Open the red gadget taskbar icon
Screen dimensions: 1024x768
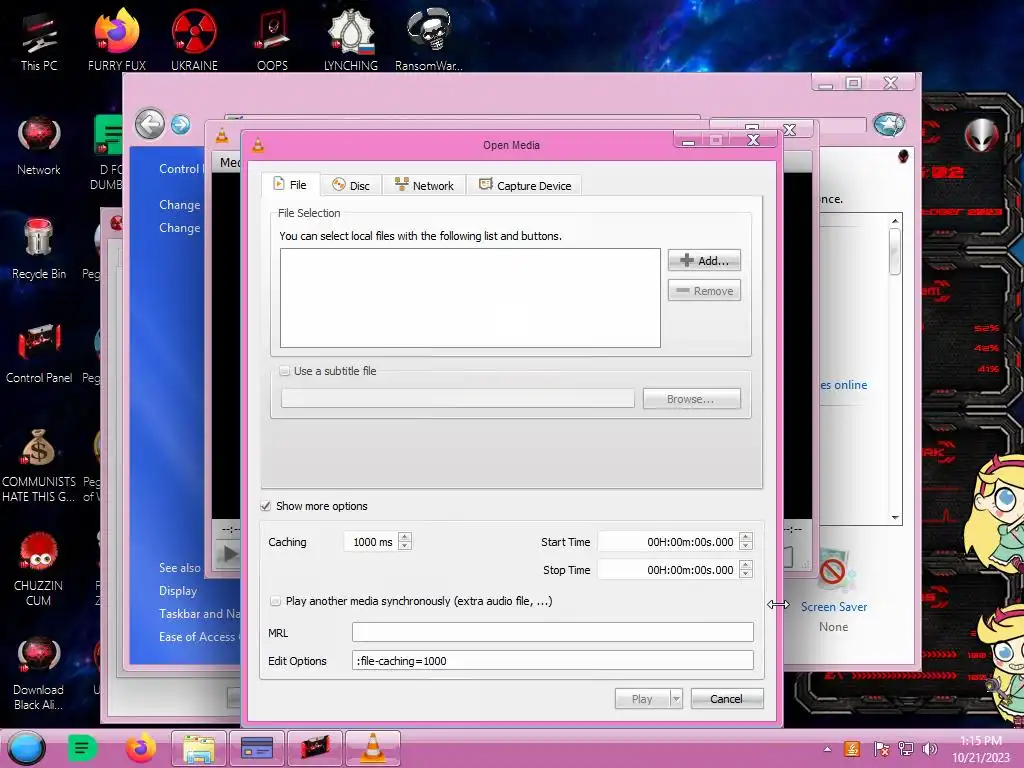(314, 748)
